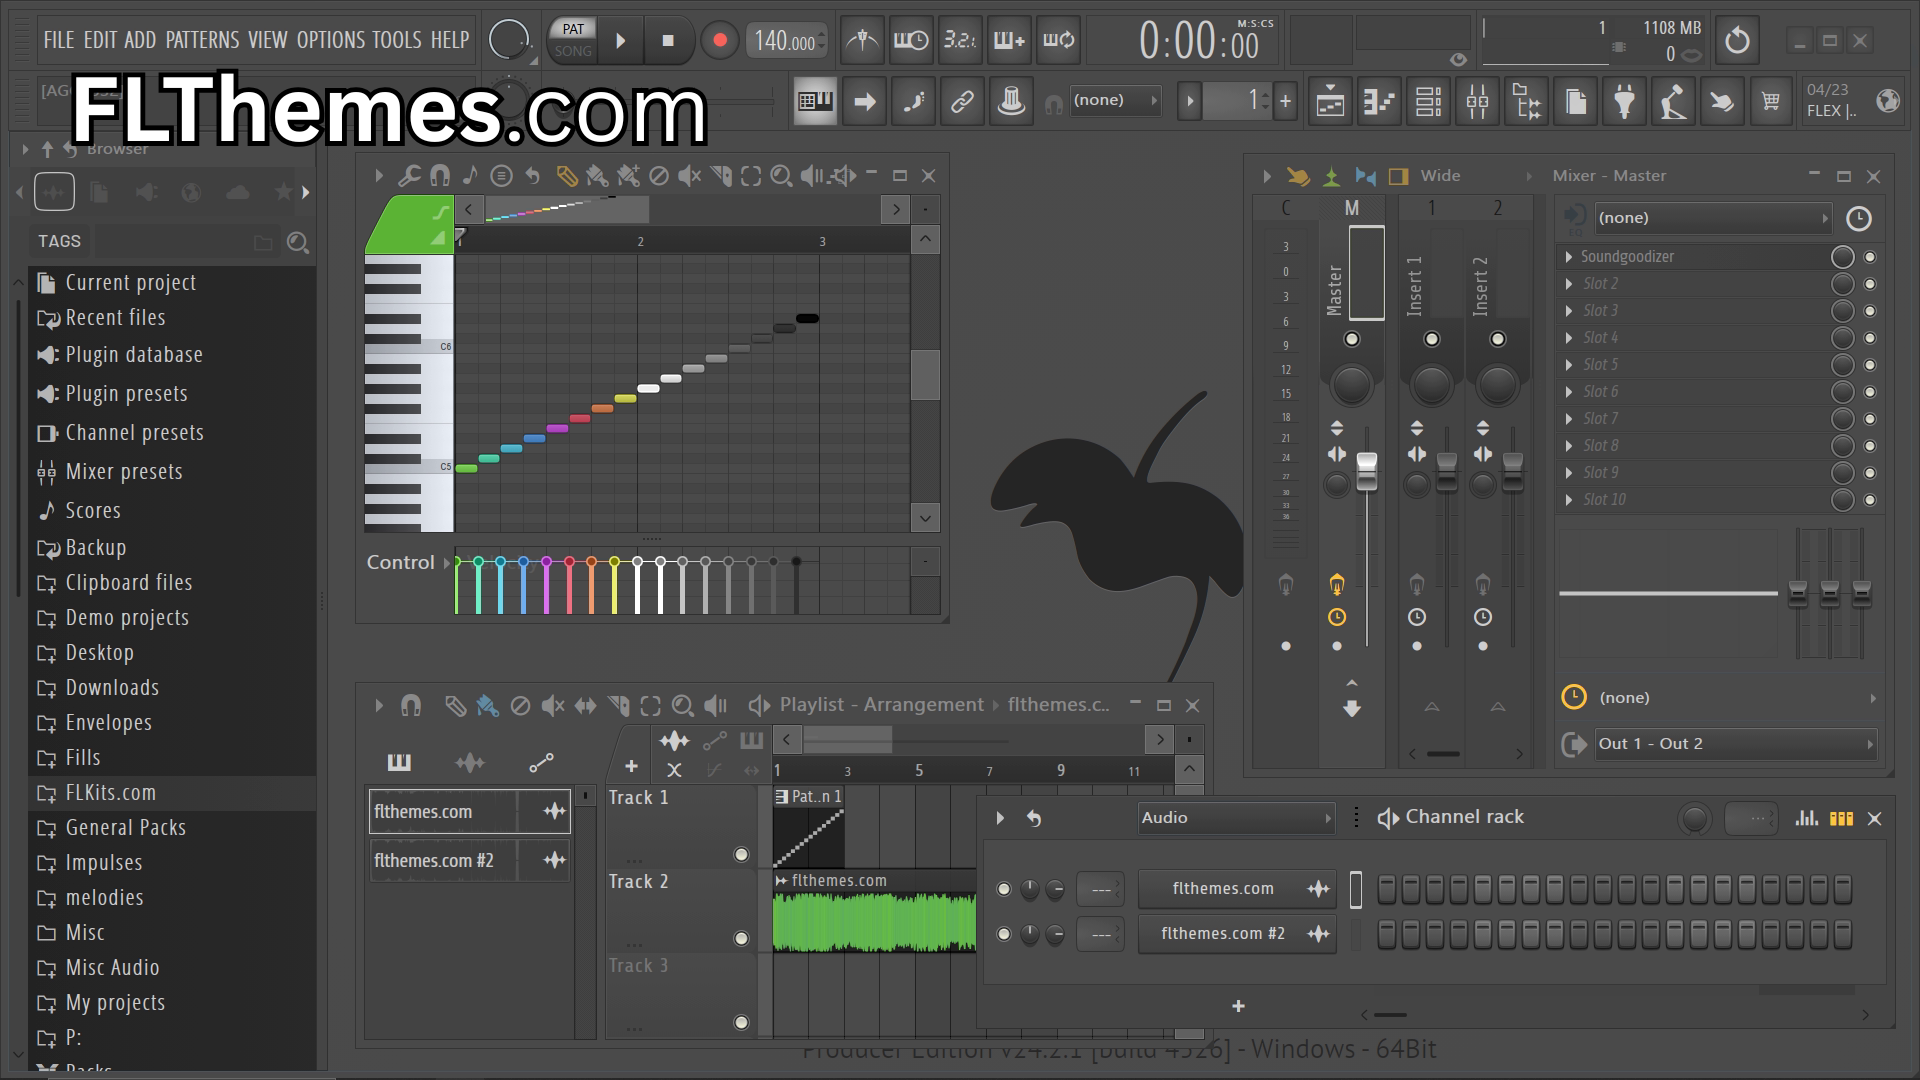Screen dimensions: 1920x1080
Task: Select the delete tool in piano roll
Action: tap(658, 176)
